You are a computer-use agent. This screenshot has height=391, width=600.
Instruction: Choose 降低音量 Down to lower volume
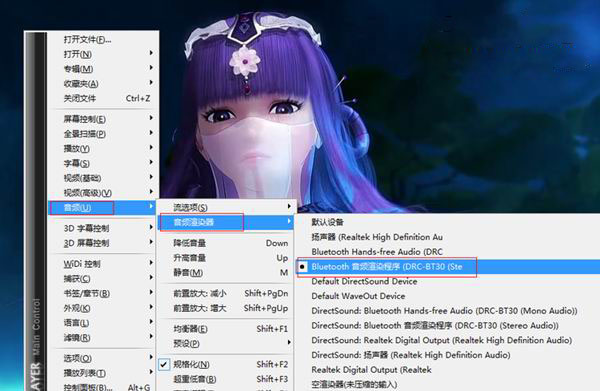226,243
